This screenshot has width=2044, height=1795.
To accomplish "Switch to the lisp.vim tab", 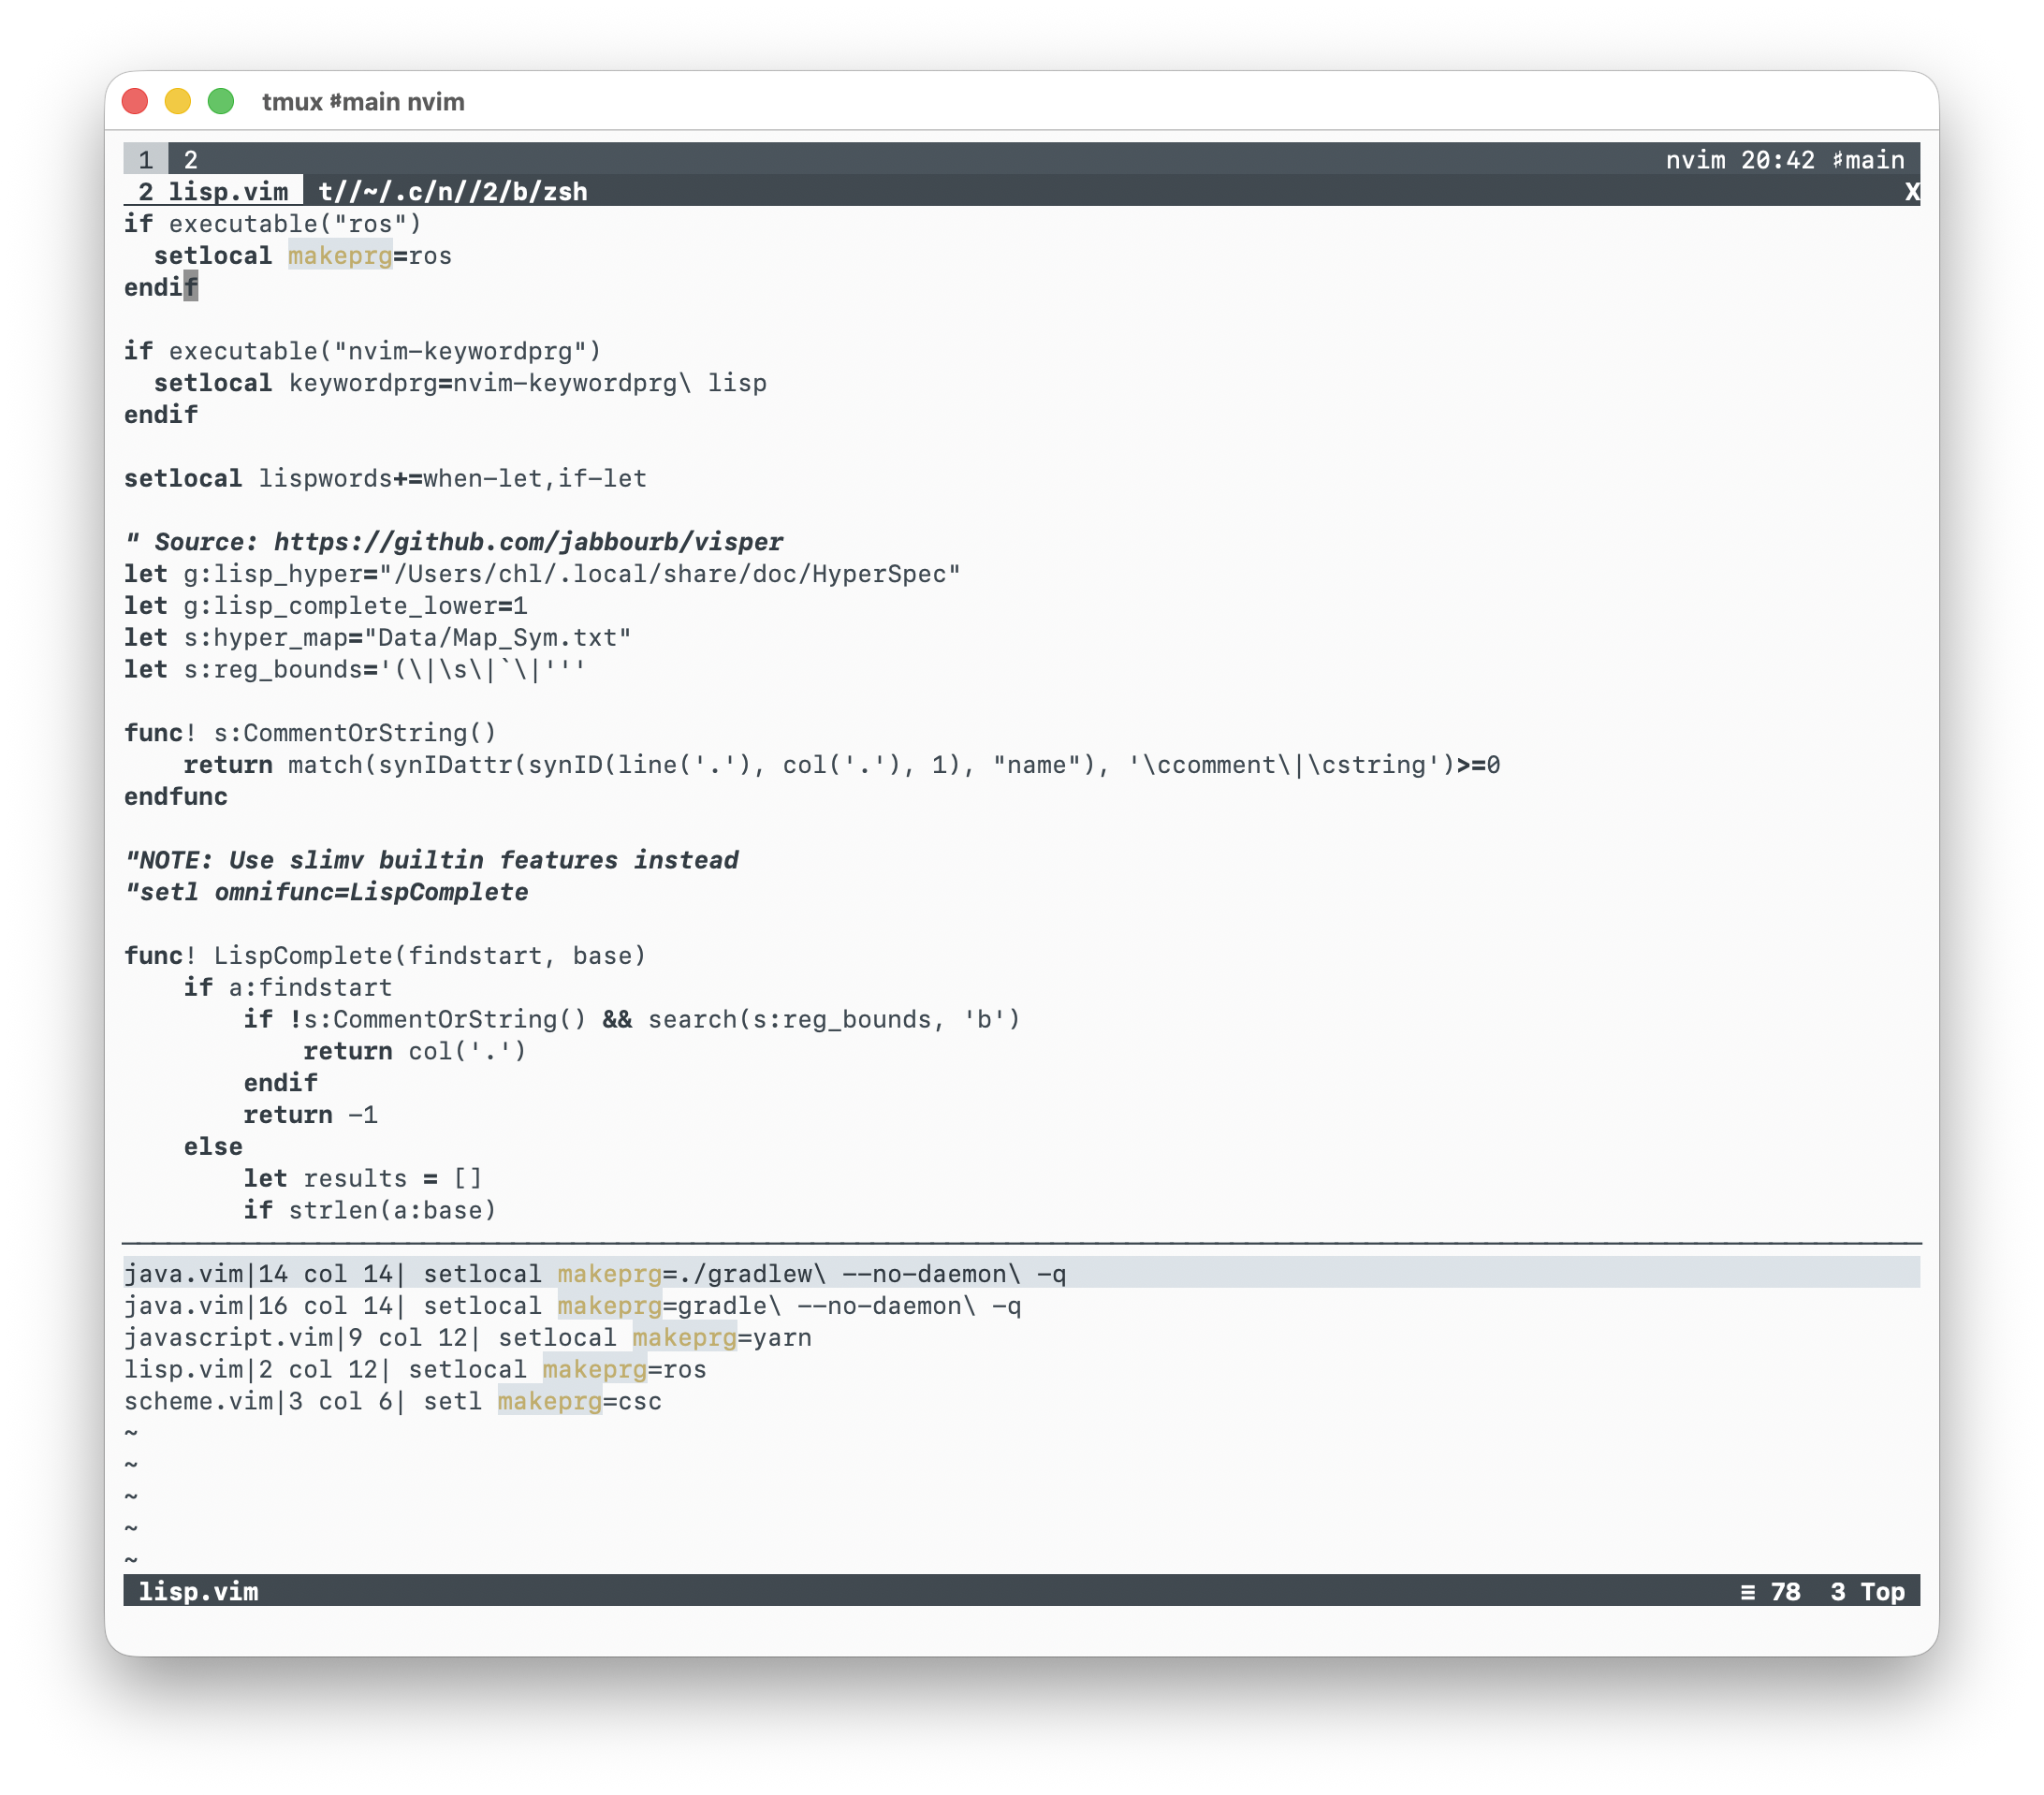I will [x=214, y=192].
